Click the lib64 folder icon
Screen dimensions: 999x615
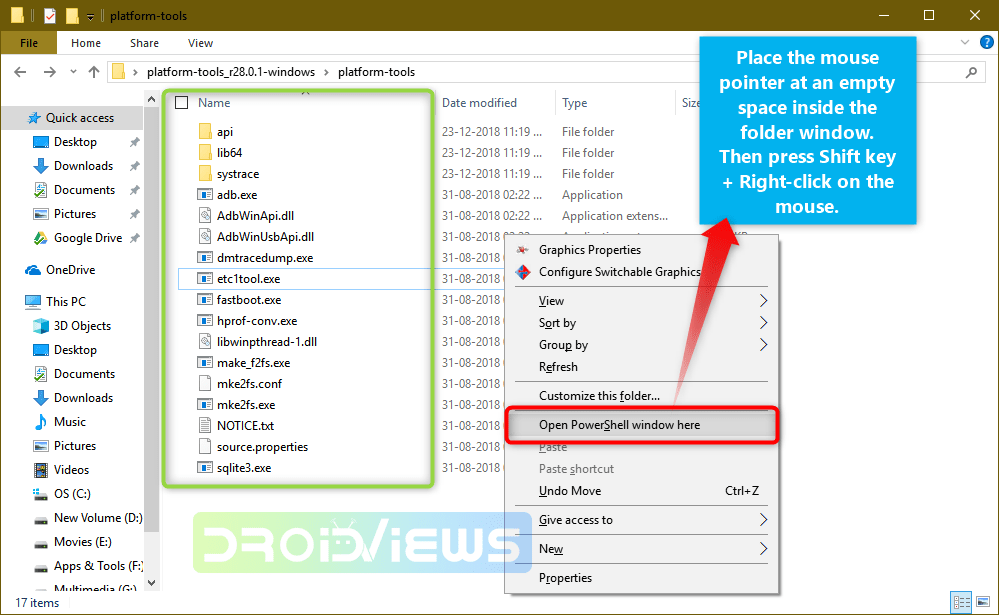205,152
